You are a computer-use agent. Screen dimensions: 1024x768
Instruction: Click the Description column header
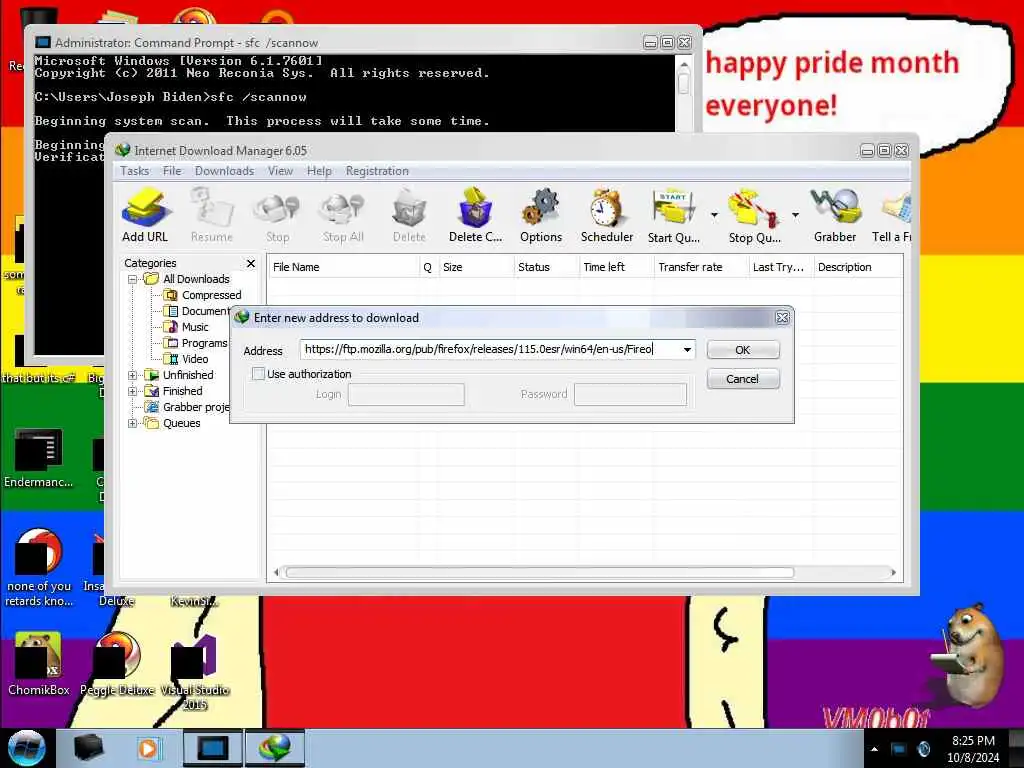858,267
